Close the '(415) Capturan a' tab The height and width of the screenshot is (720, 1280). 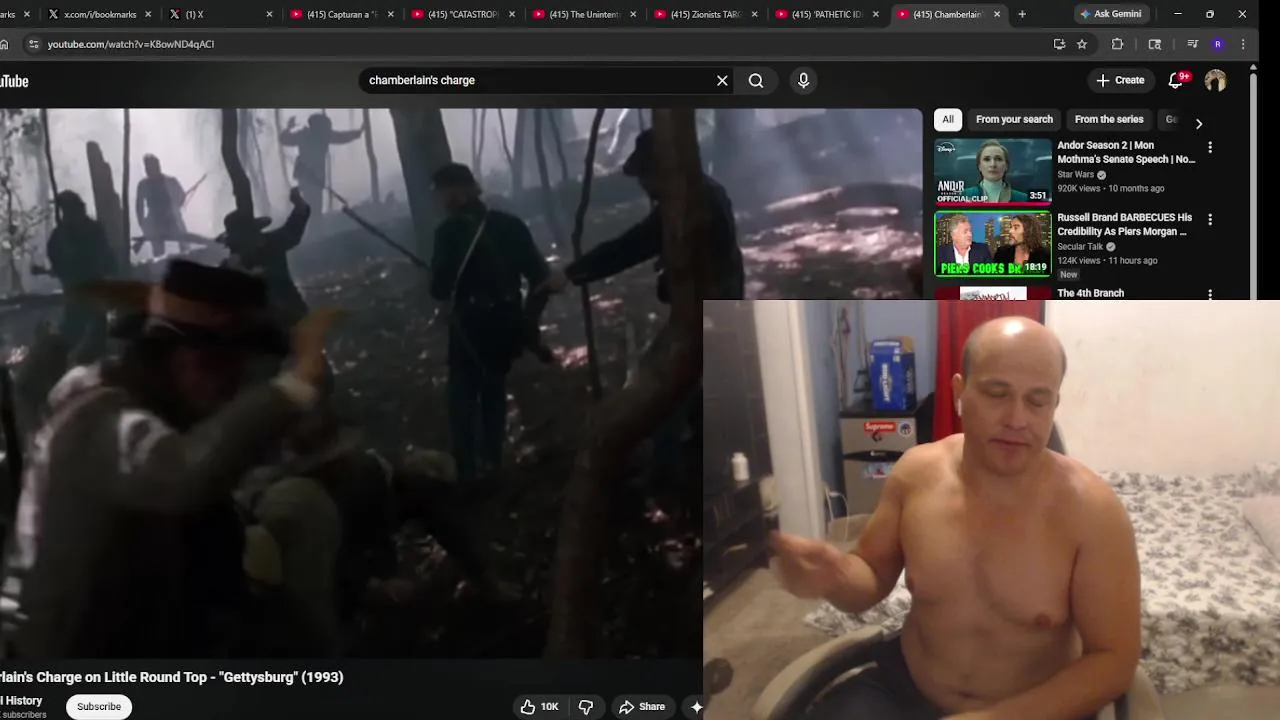click(x=390, y=14)
